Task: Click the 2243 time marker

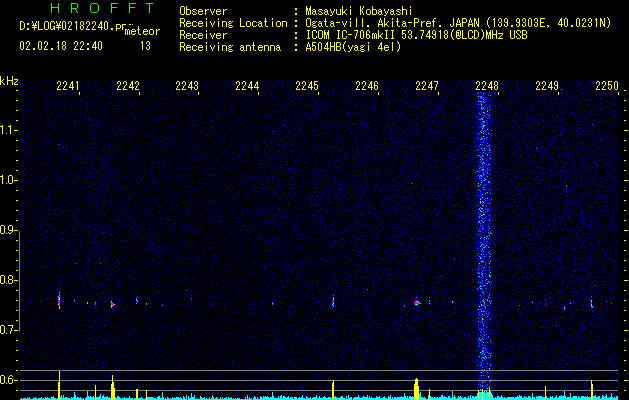Action: pos(187,86)
